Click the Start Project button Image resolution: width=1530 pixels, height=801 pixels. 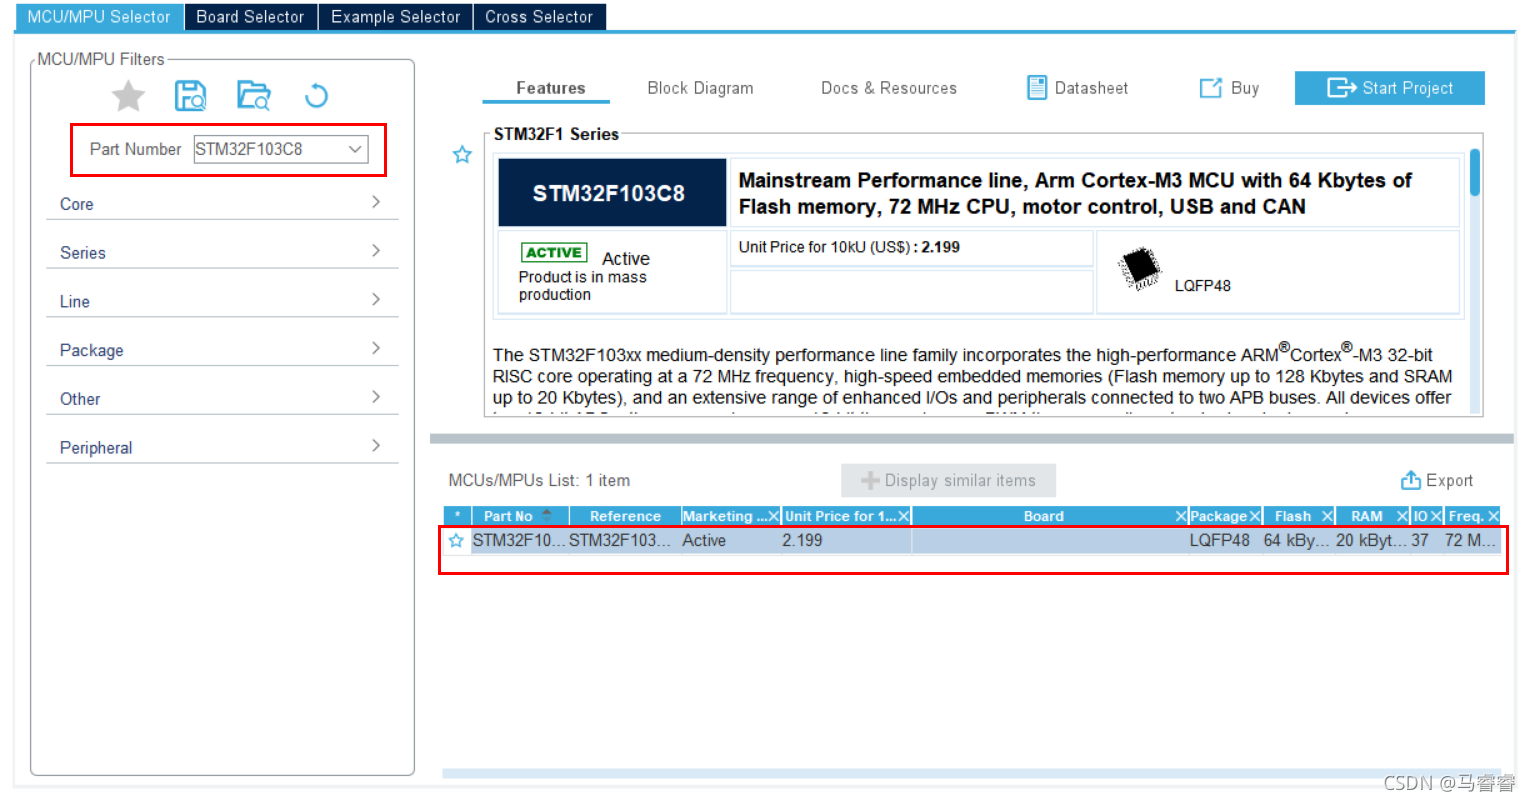click(x=1389, y=88)
